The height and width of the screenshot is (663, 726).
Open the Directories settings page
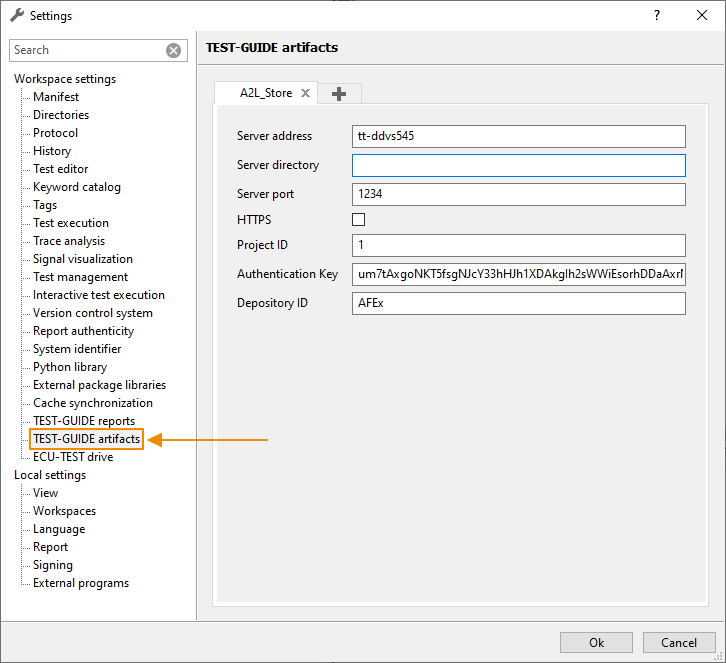click(x=61, y=115)
